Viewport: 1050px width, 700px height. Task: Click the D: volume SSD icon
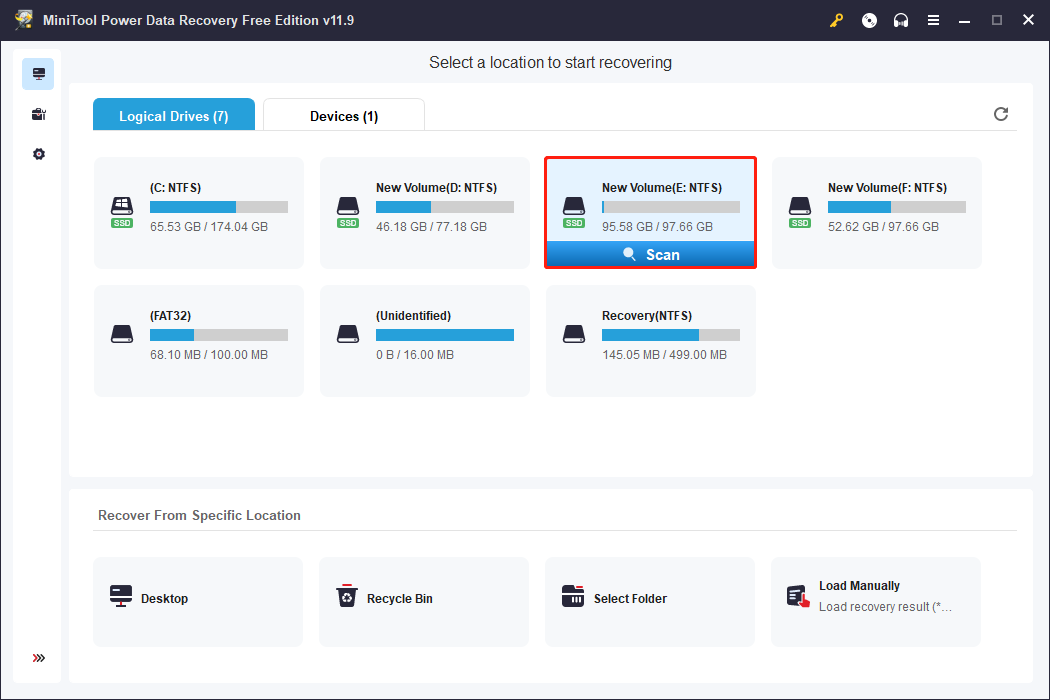(x=348, y=212)
